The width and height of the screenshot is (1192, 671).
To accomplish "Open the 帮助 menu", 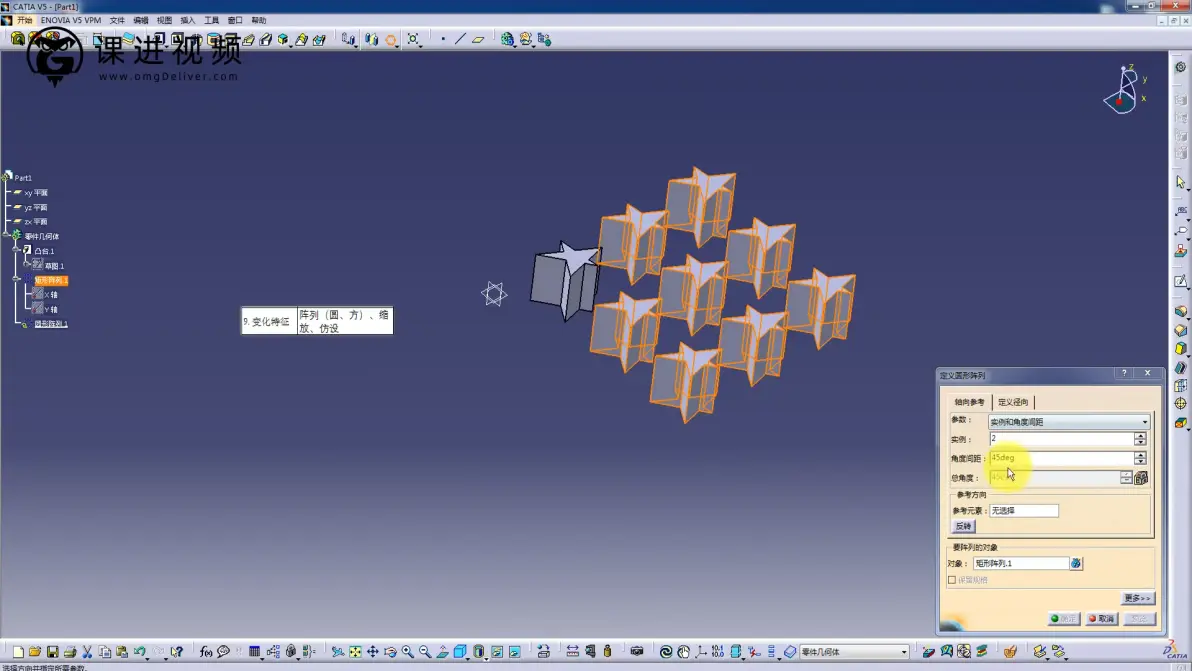I will pos(258,21).
